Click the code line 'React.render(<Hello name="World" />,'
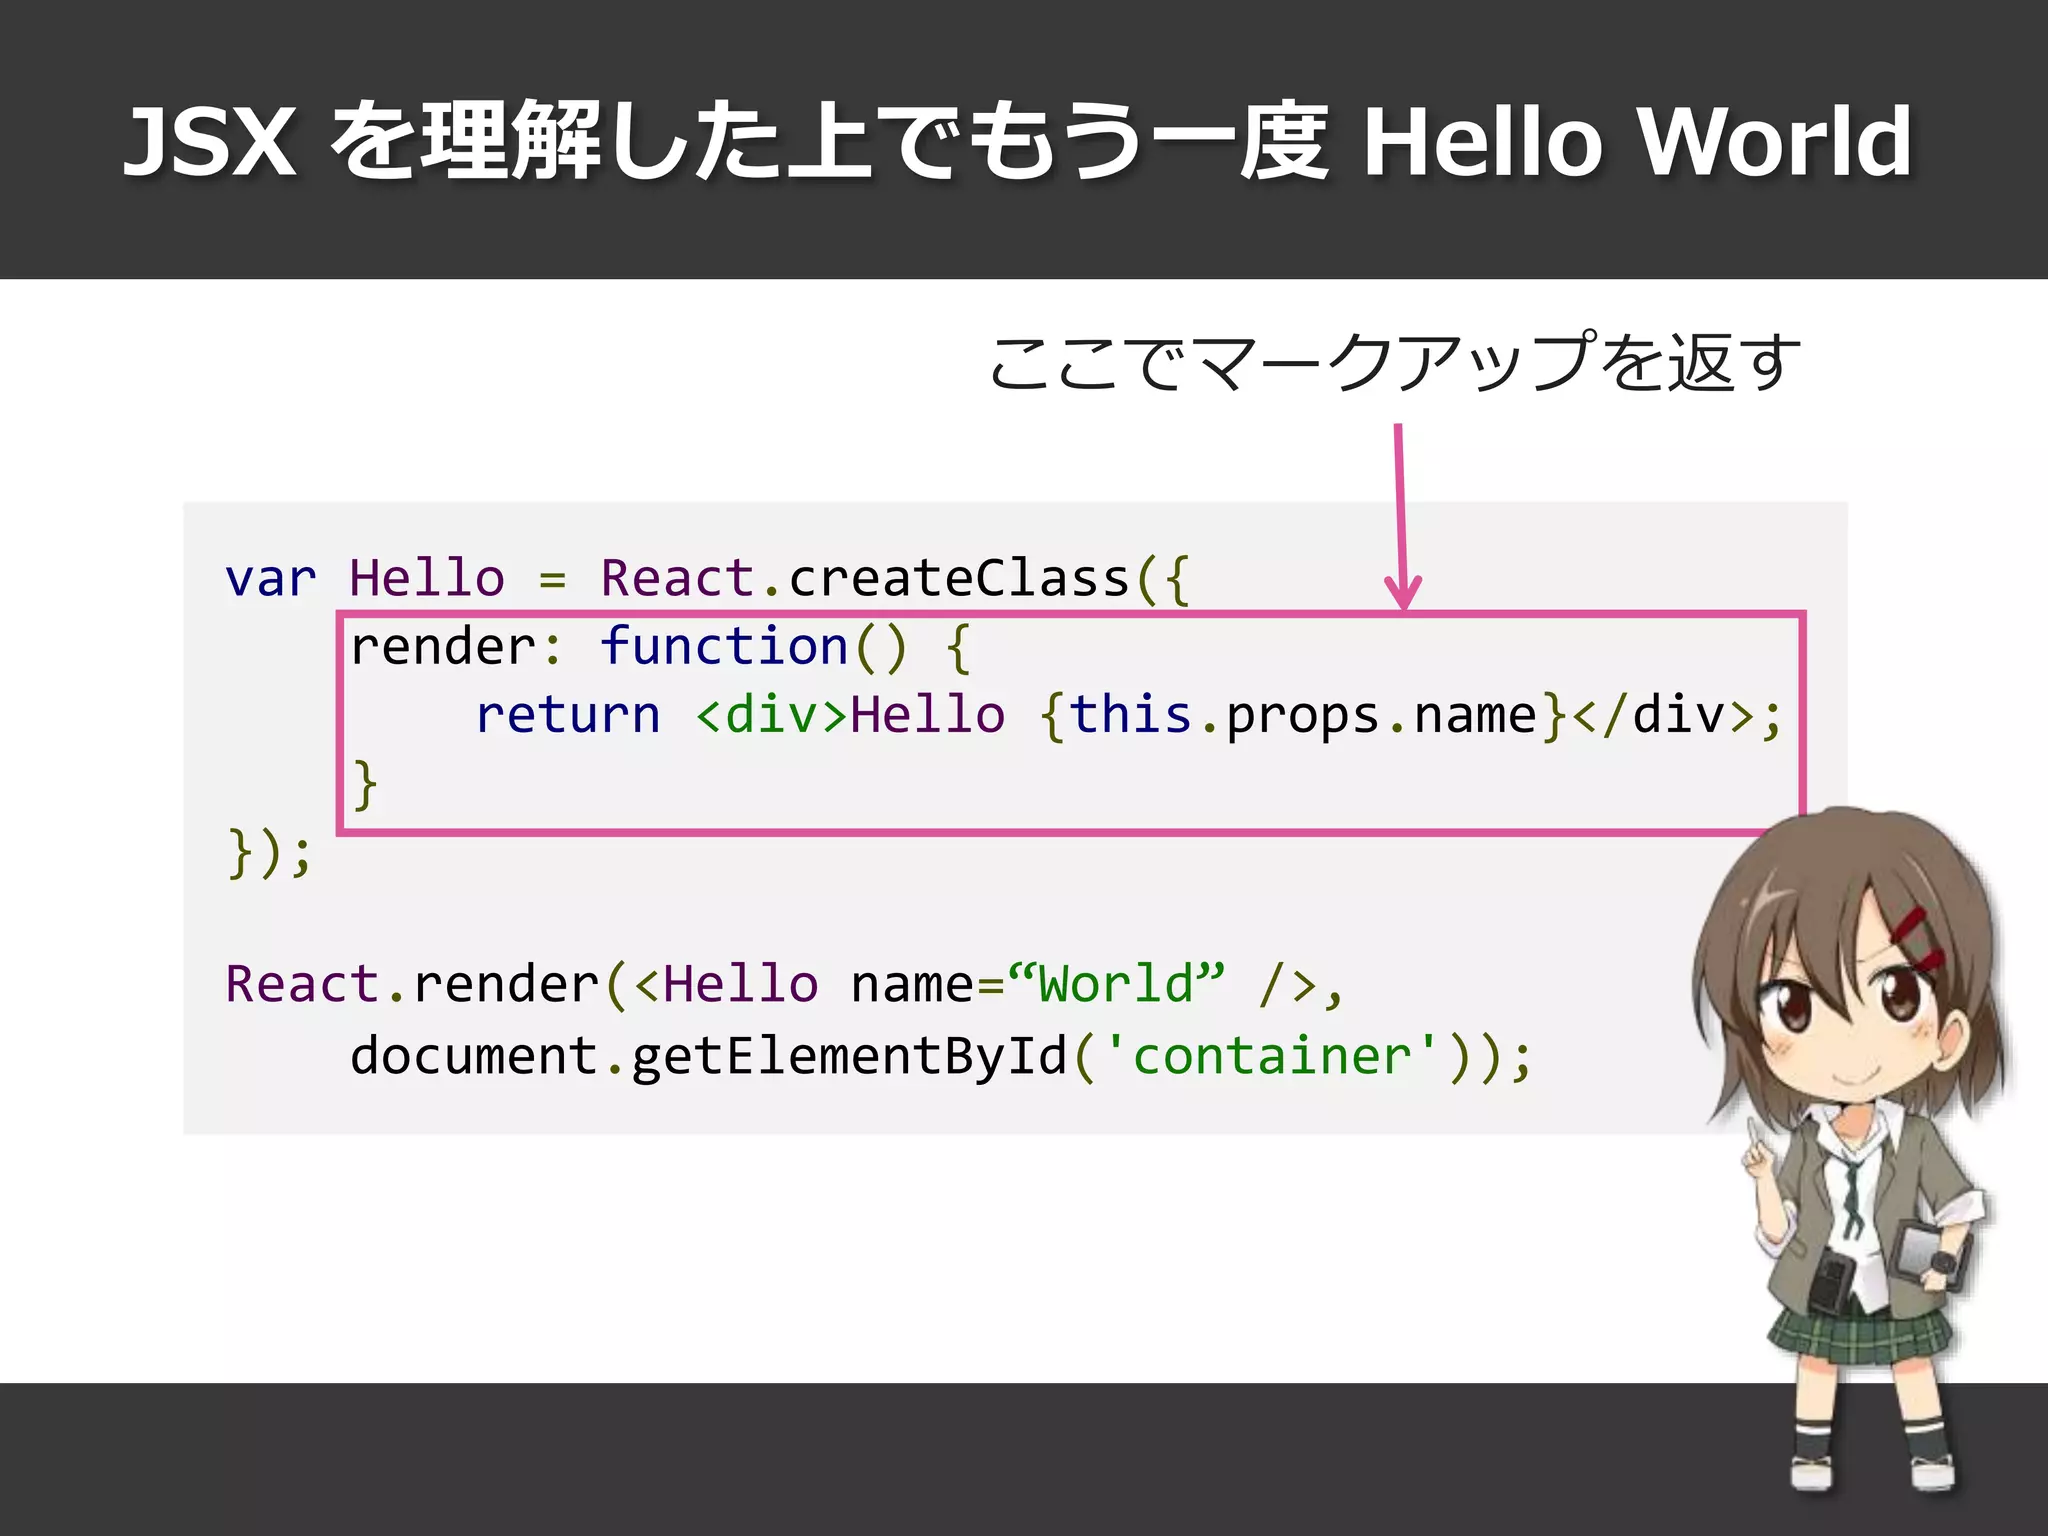Screen dimensions: 2048x1536 pos(785,984)
